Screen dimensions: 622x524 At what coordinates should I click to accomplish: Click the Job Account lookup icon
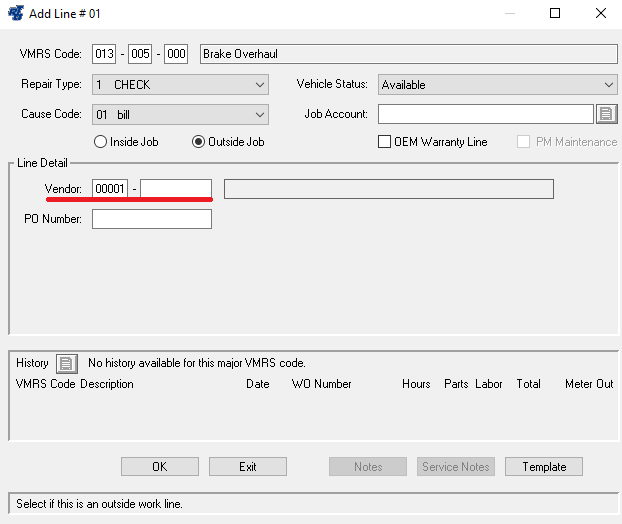(x=606, y=114)
